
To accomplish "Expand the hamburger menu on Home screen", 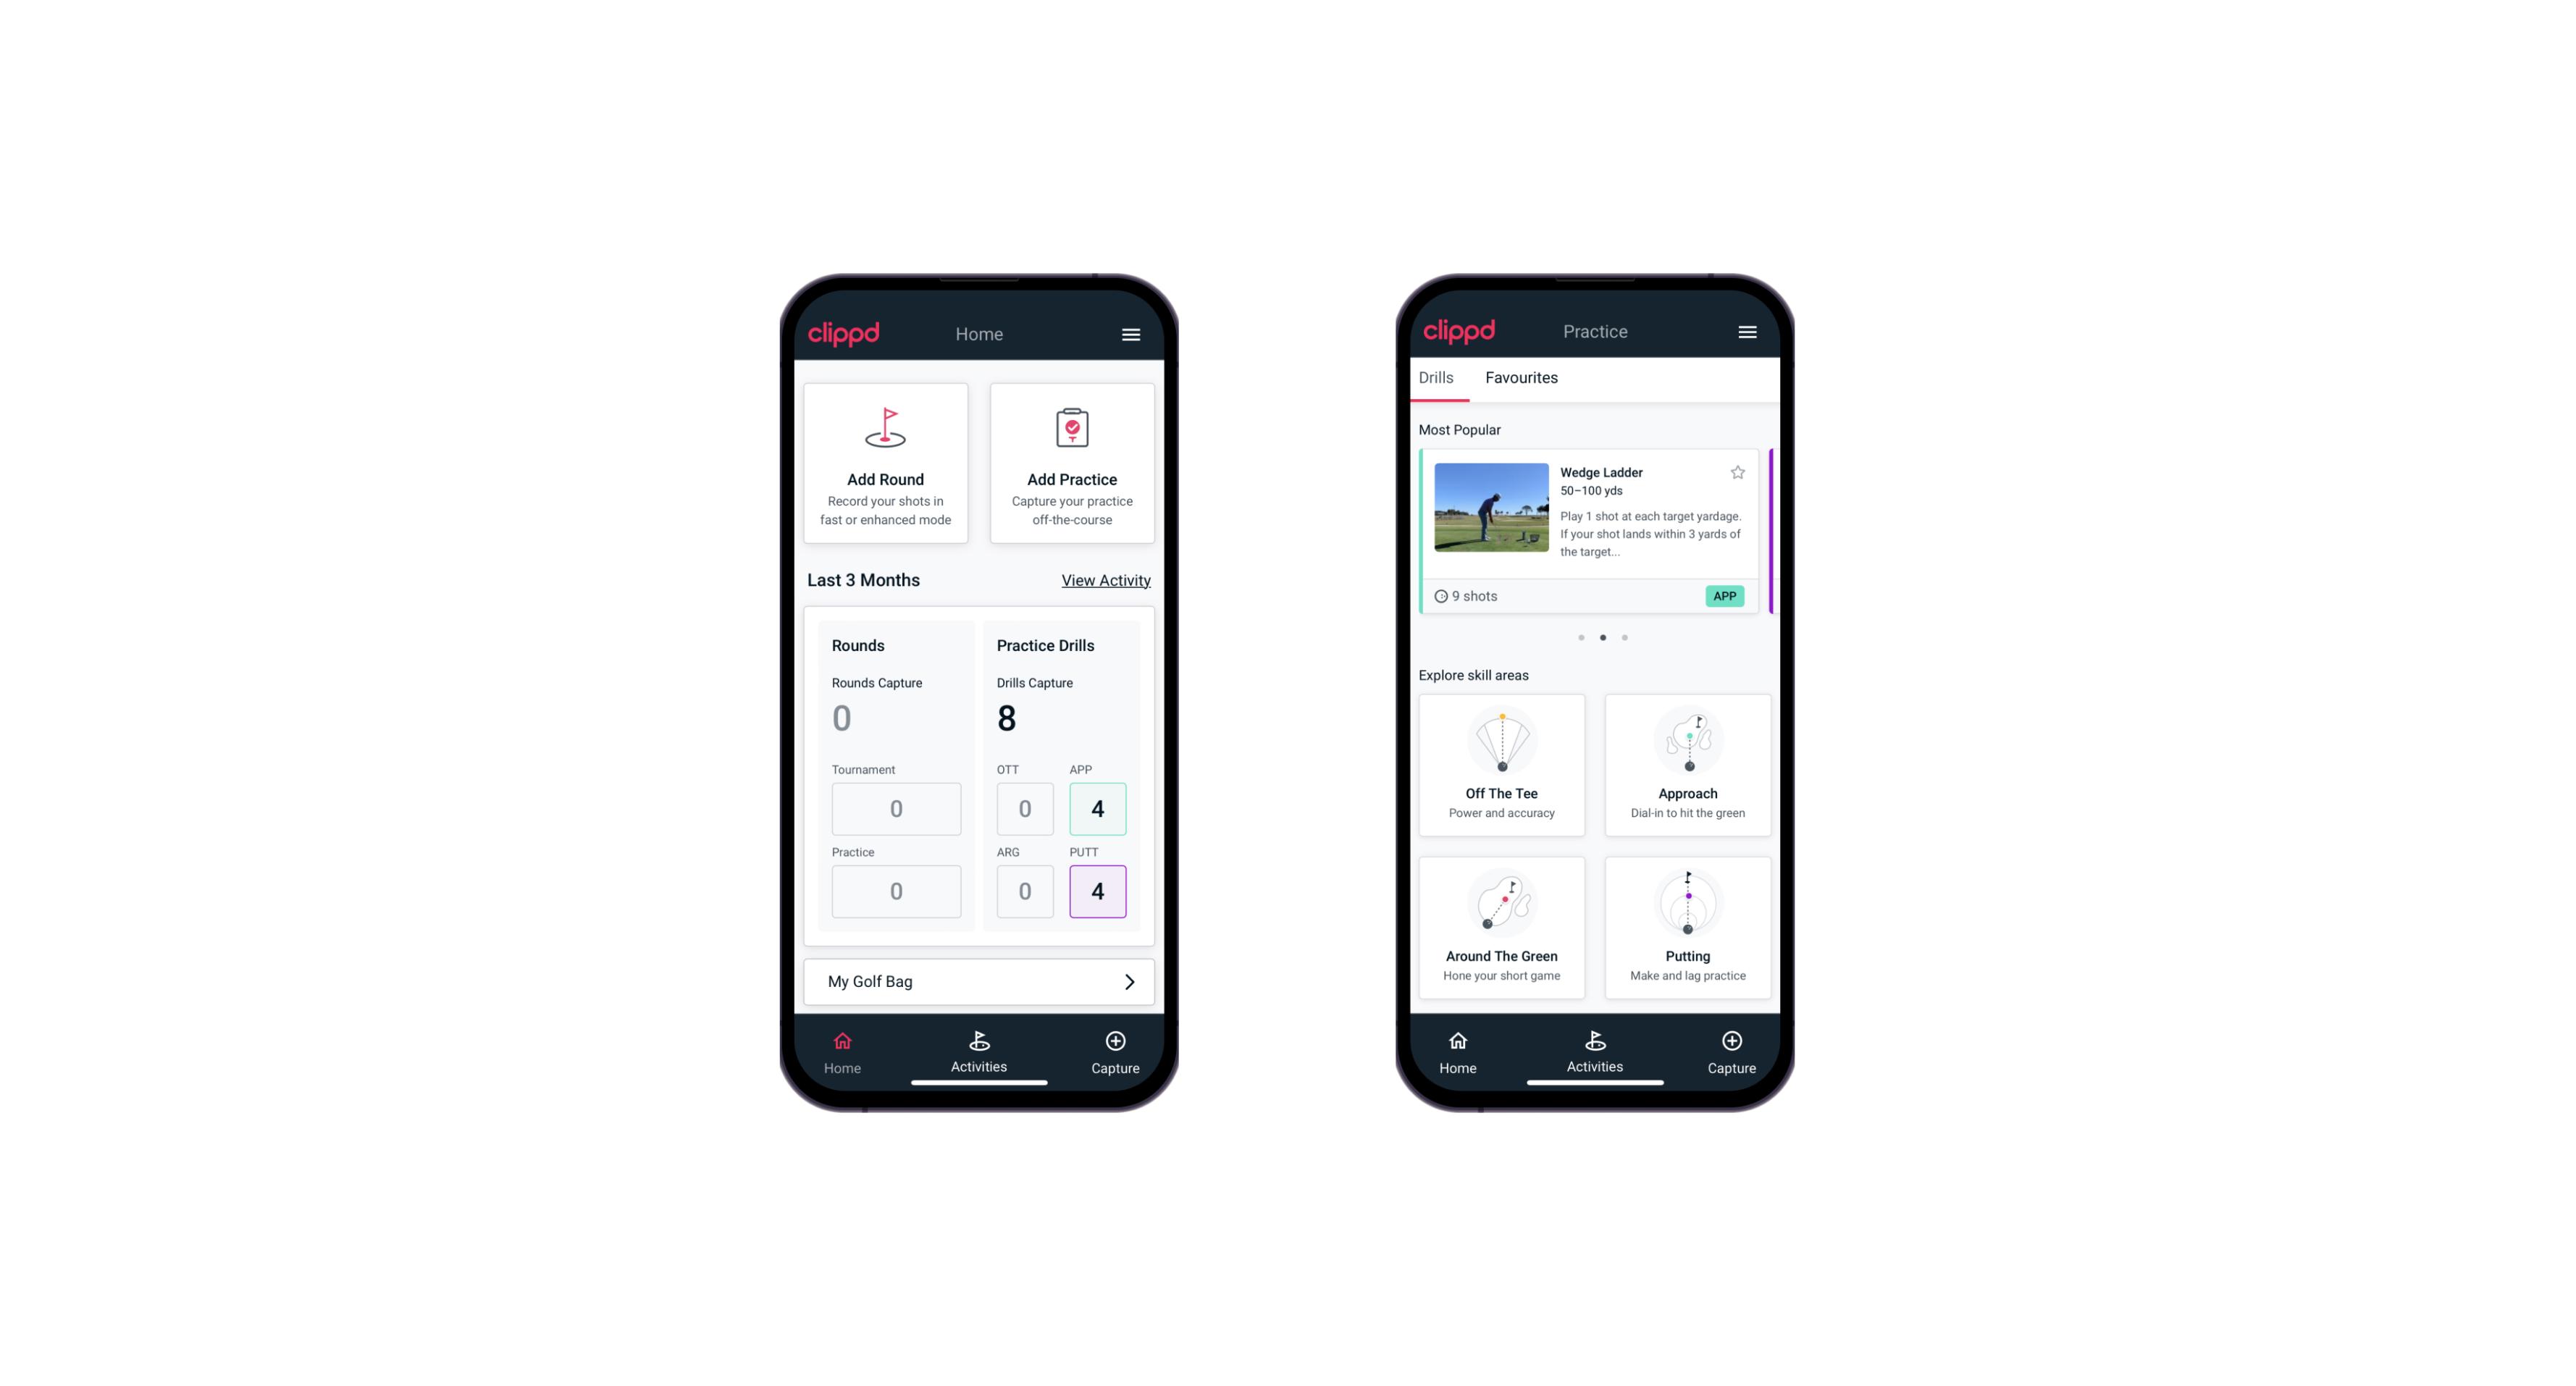I will pos(1133,335).
